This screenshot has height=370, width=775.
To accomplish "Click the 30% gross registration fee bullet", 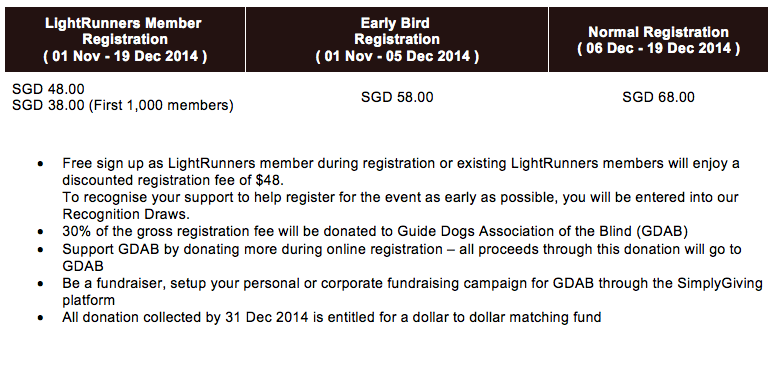I will click(375, 231).
